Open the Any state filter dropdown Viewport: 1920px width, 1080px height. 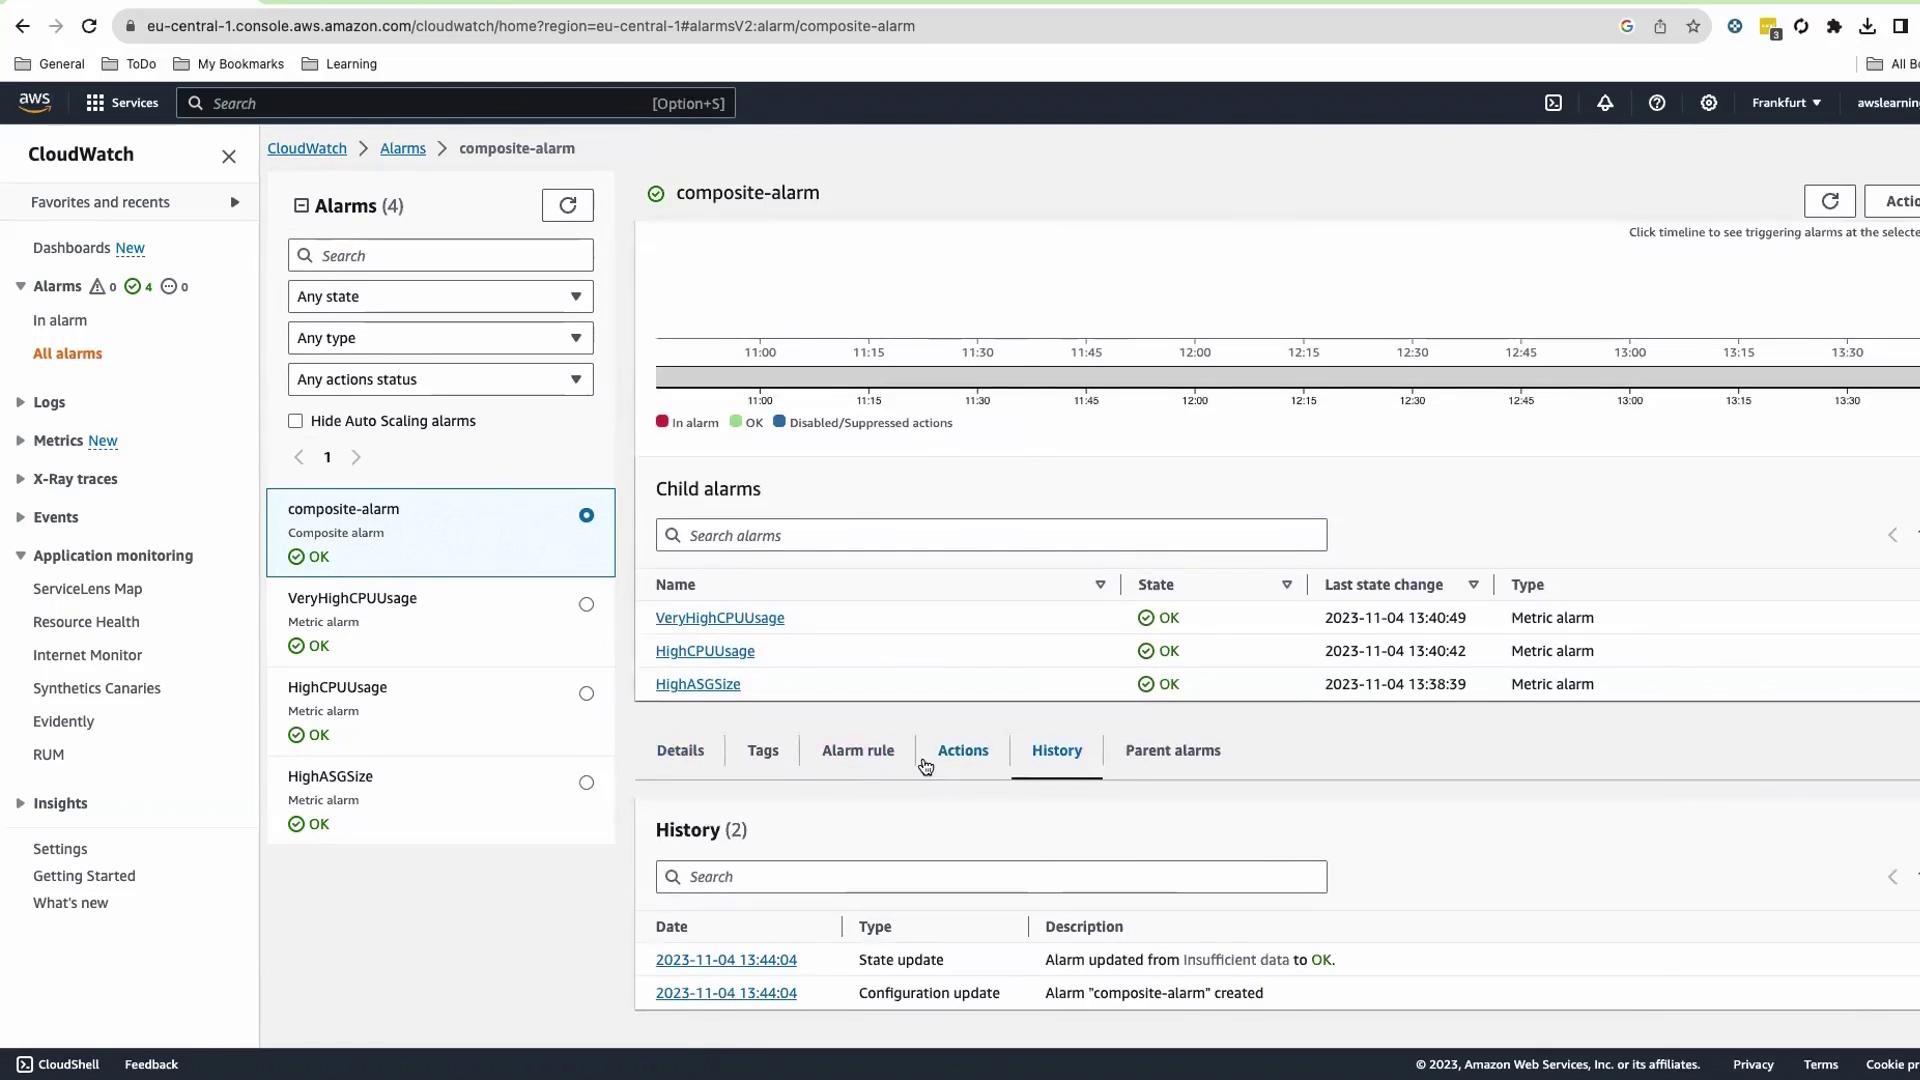click(440, 296)
